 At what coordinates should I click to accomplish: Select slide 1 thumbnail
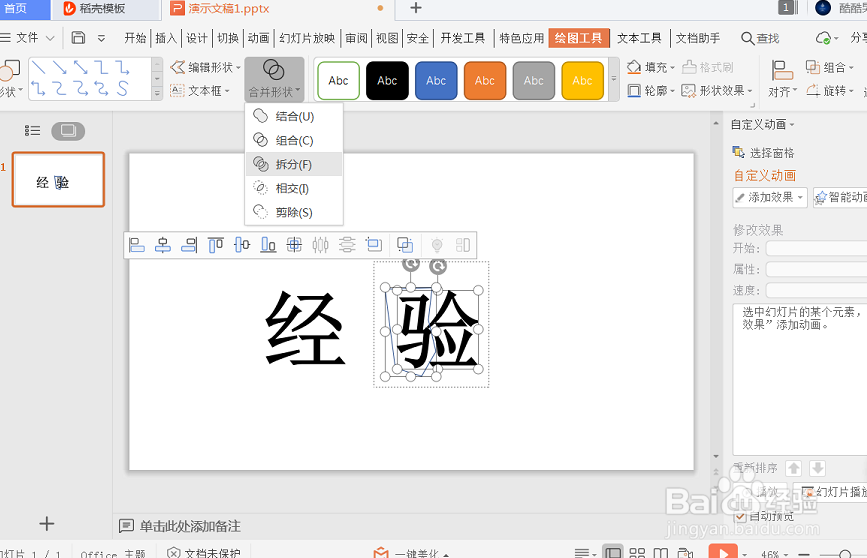(x=58, y=180)
